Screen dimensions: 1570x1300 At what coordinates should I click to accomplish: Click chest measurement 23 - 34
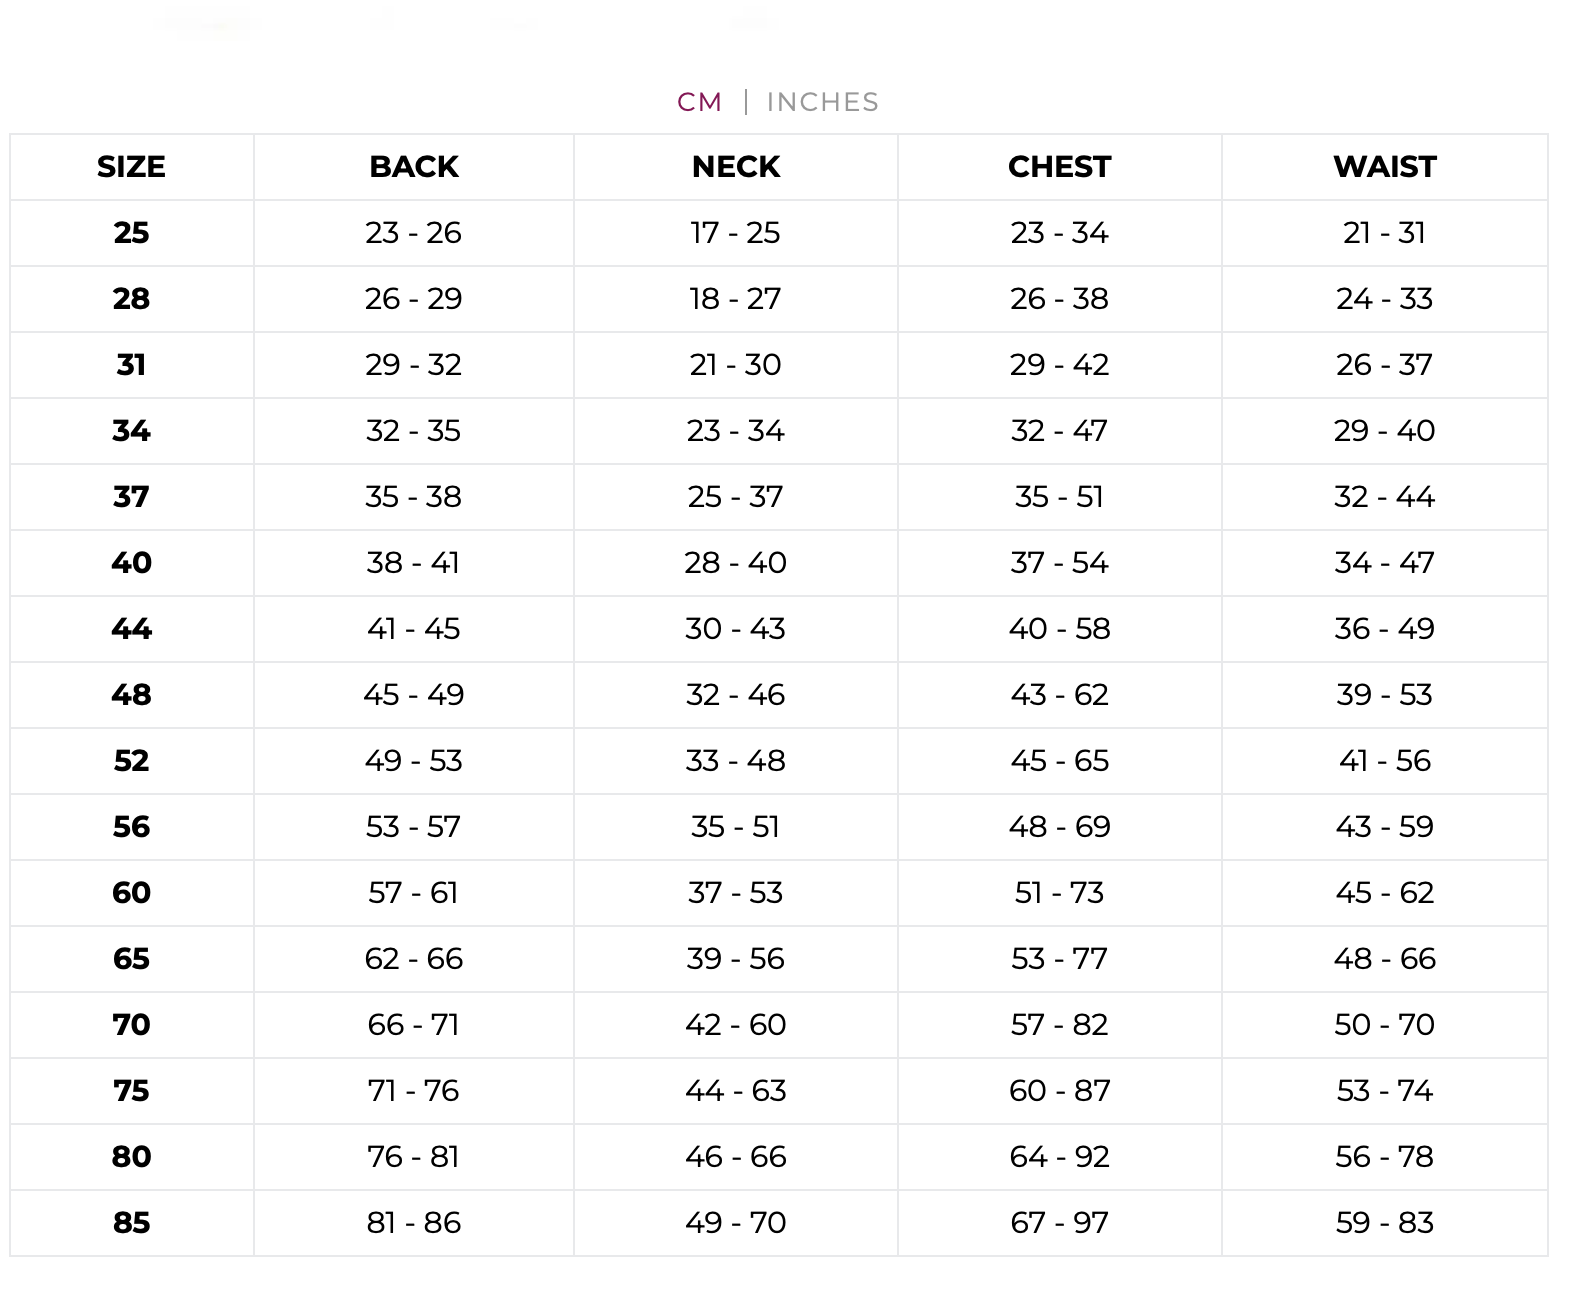click(x=1060, y=233)
